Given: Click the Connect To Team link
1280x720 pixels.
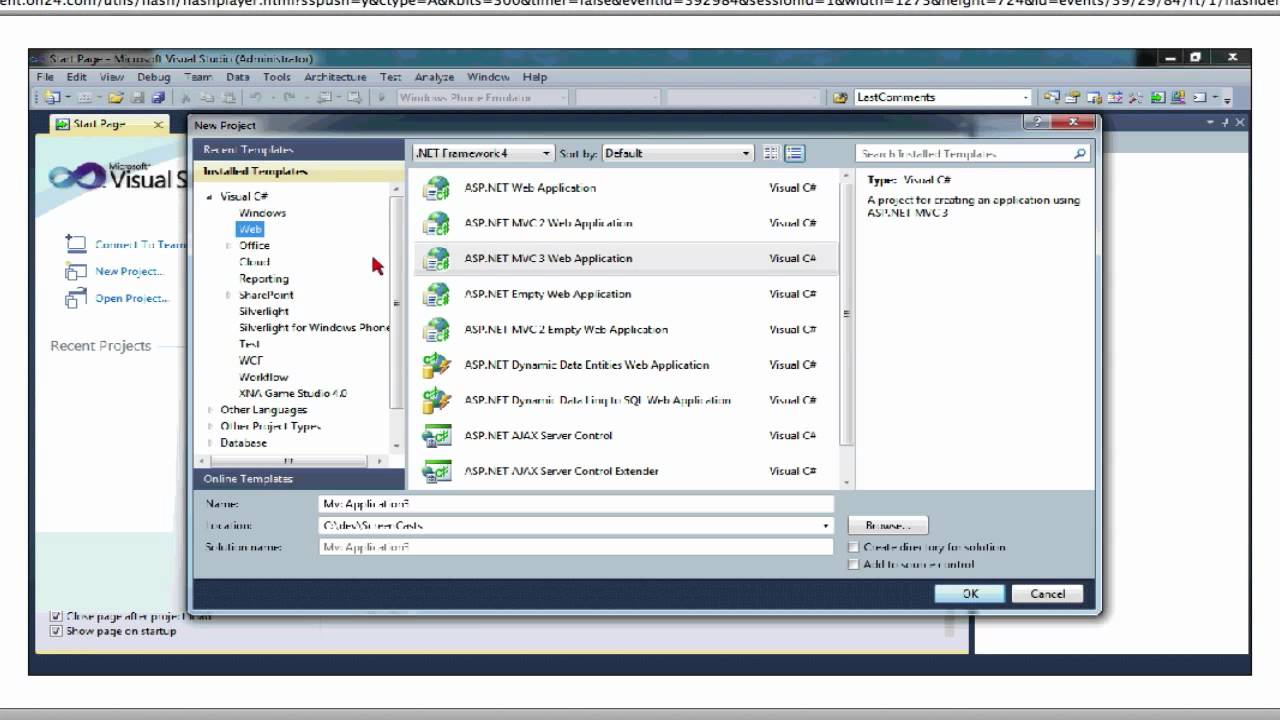Looking at the screenshot, I should coord(140,245).
